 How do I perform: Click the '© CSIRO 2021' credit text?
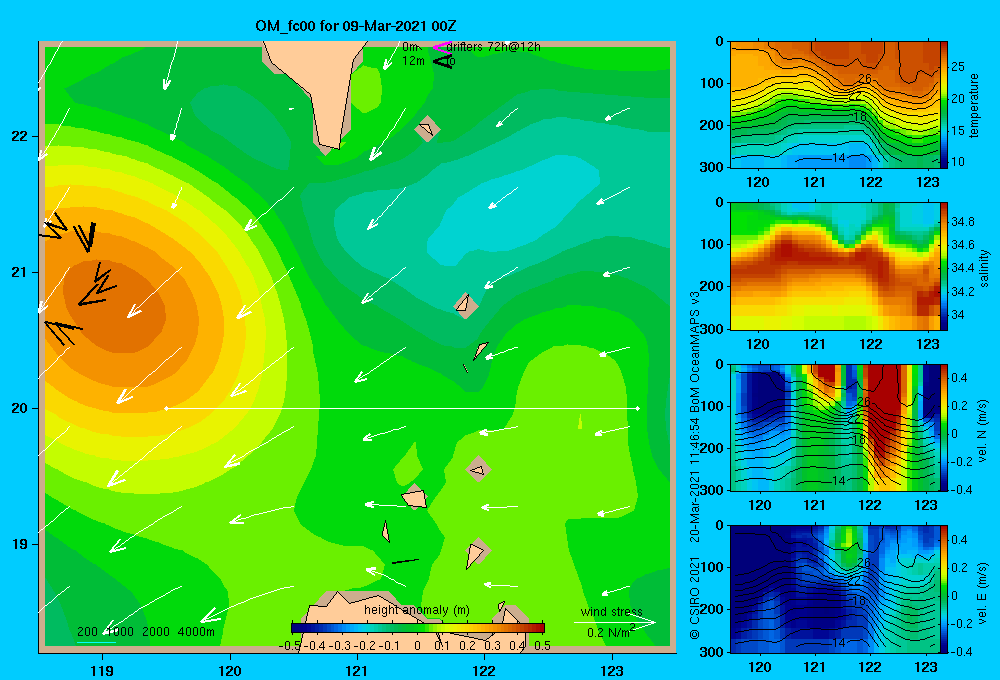[695, 597]
